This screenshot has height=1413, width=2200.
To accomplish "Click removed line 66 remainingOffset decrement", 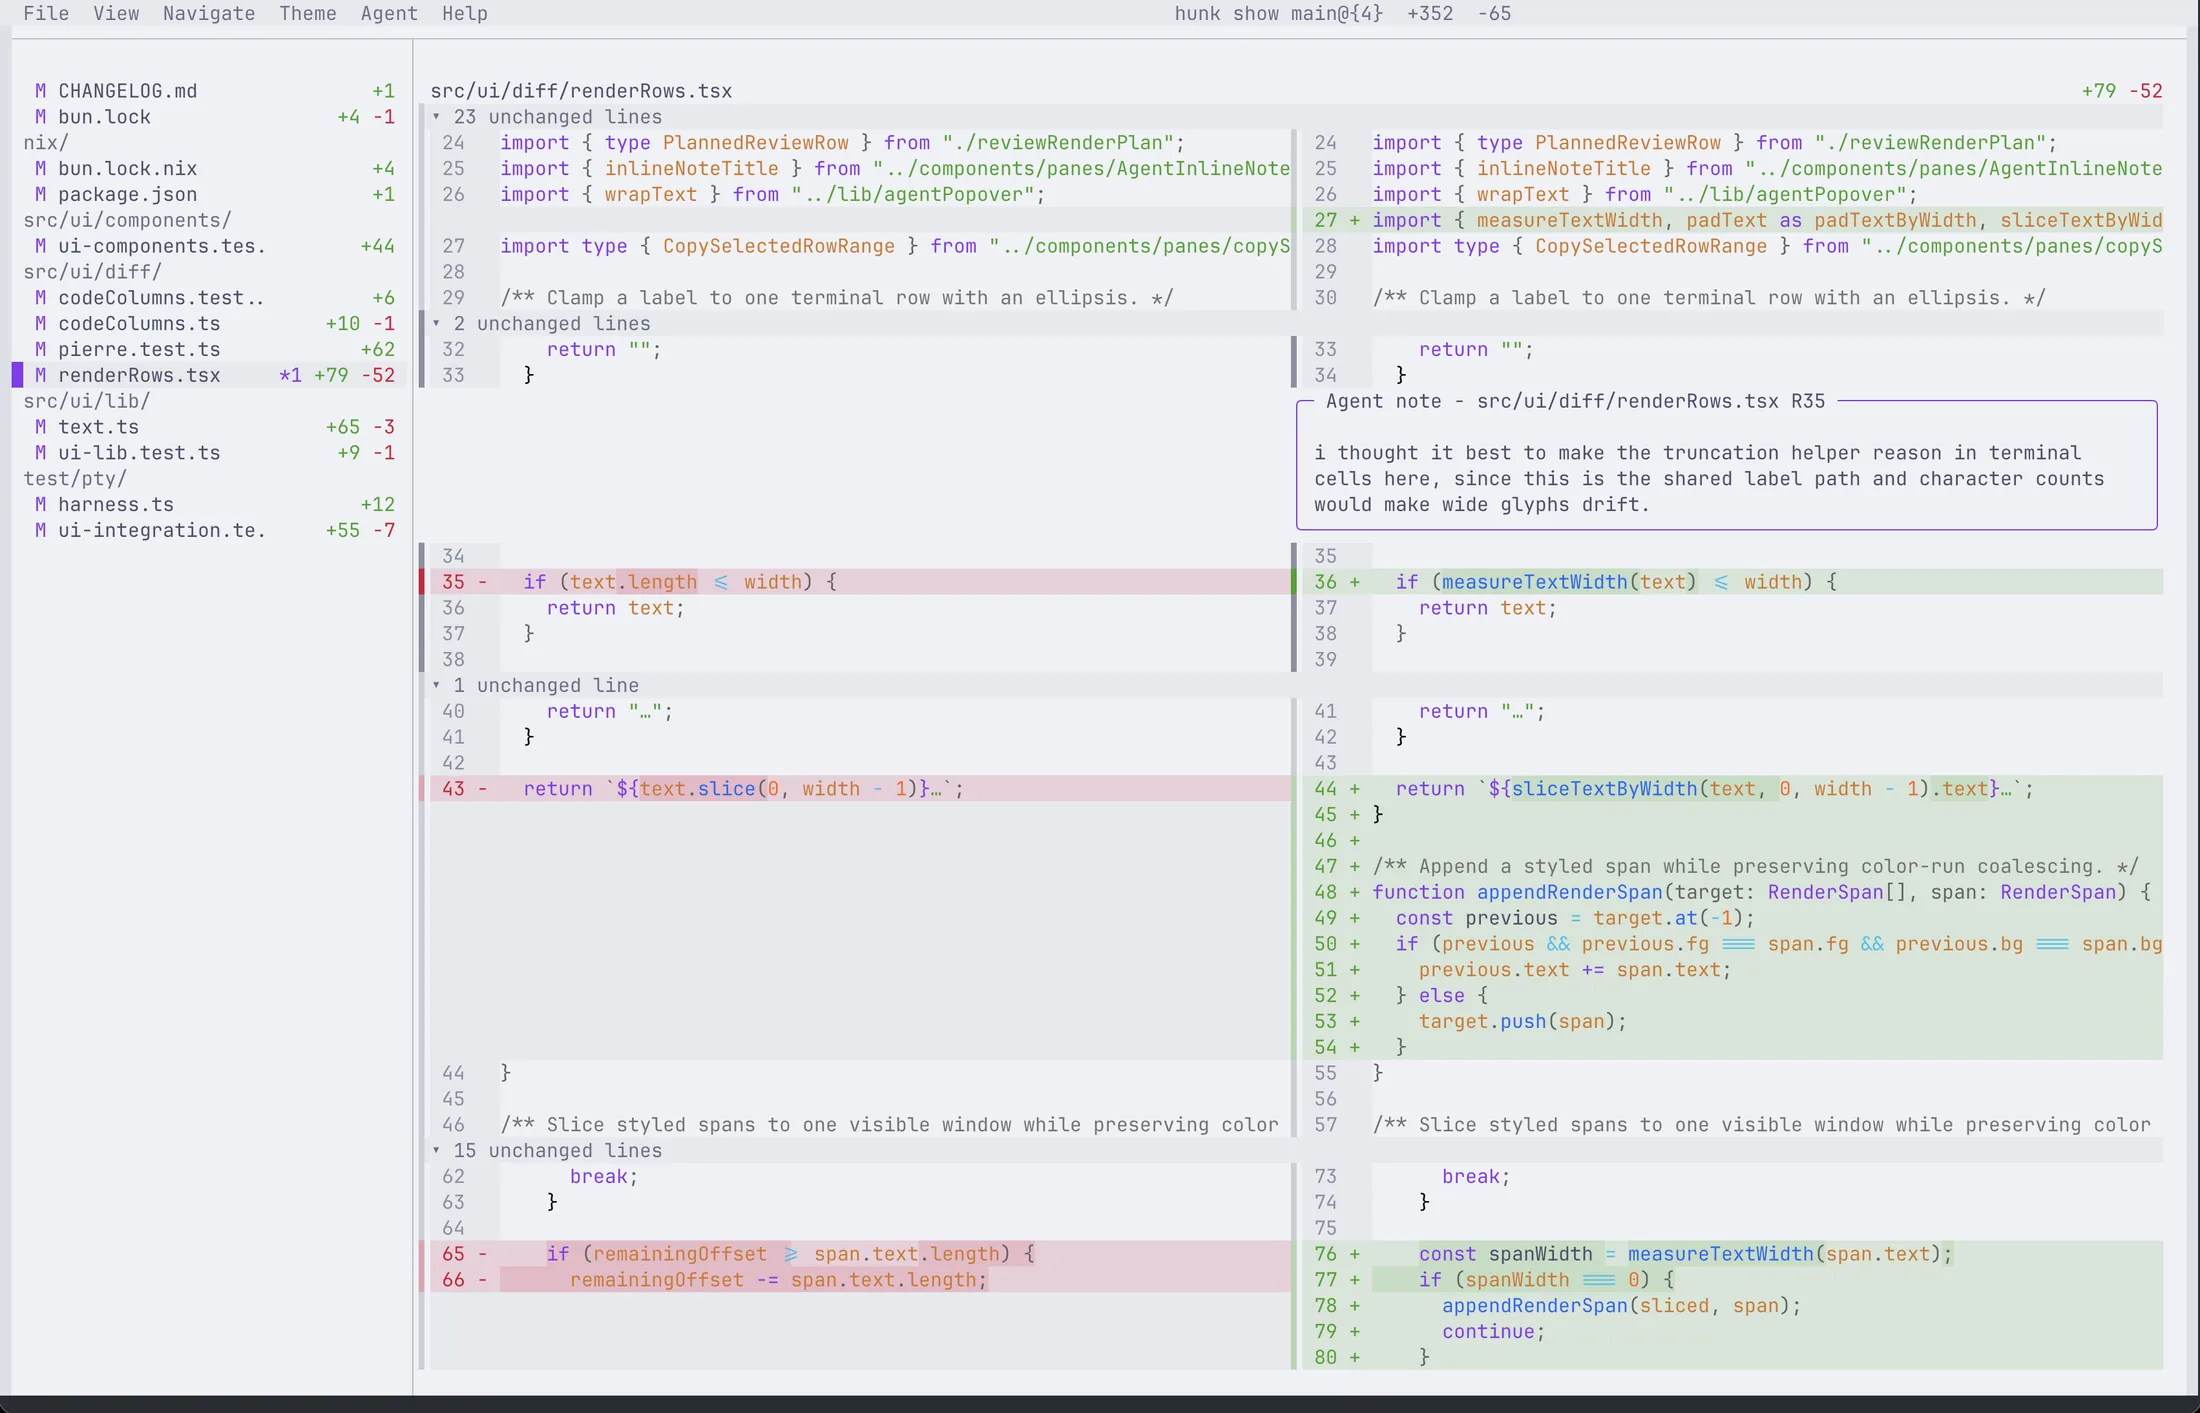I will 860,1280.
